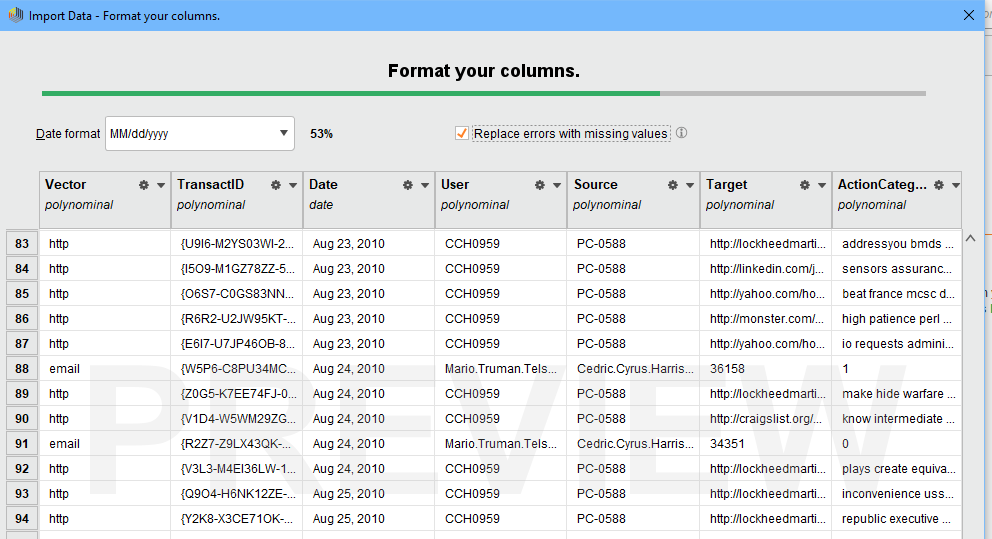Select row number 83 header

(x=22, y=244)
